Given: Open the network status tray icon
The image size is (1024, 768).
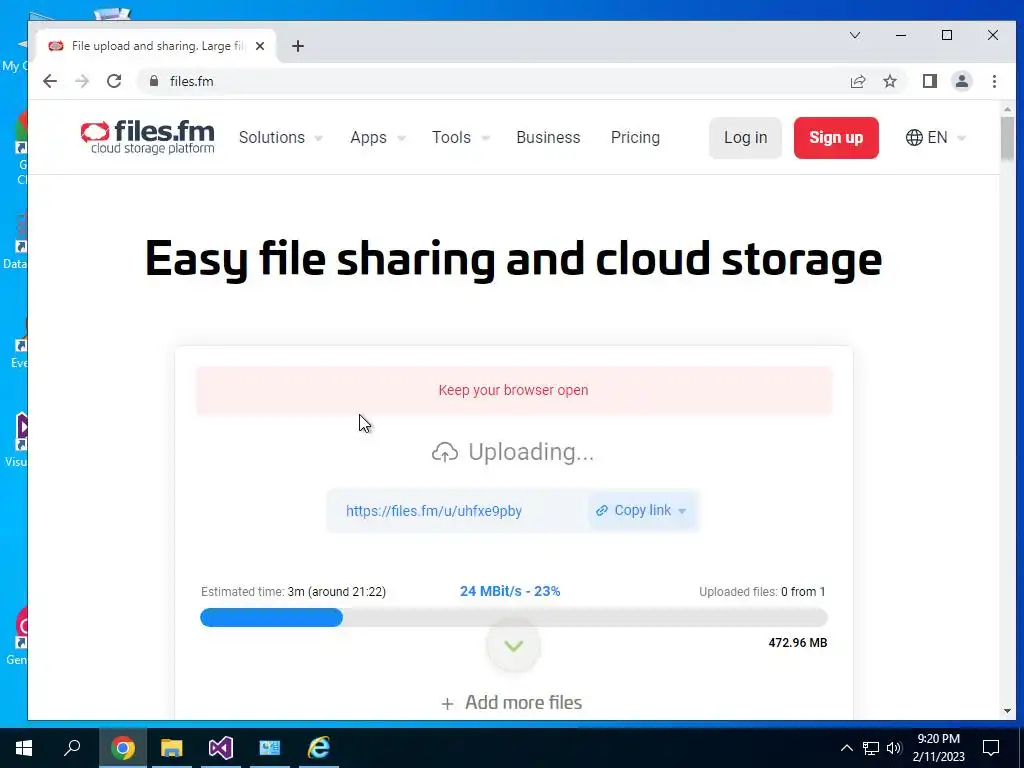Looking at the screenshot, I should point(871,748).
